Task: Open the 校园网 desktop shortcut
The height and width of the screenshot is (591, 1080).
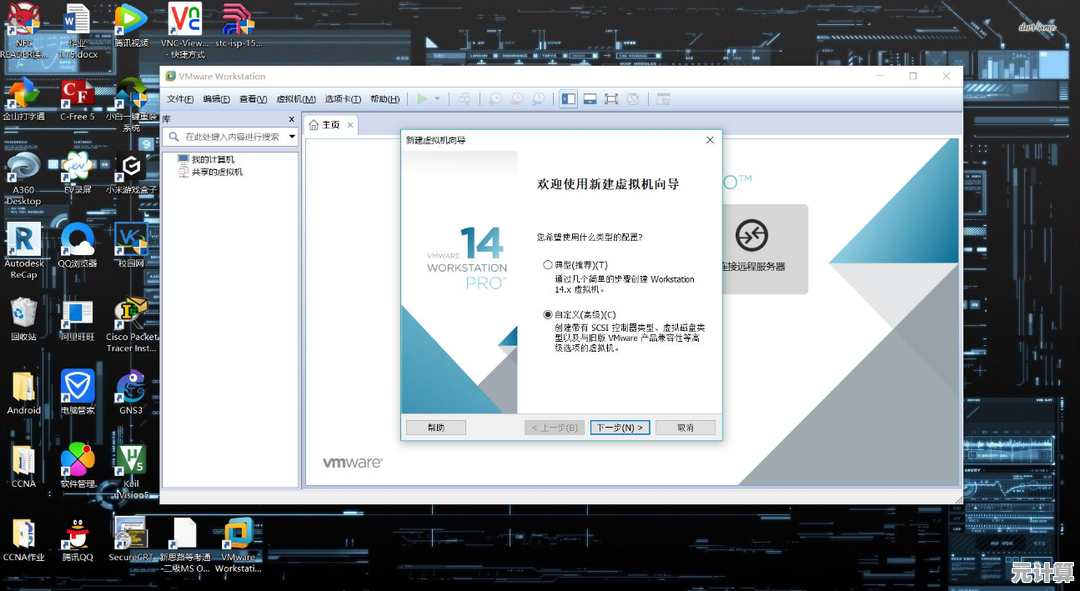Action: click(131, 246)
